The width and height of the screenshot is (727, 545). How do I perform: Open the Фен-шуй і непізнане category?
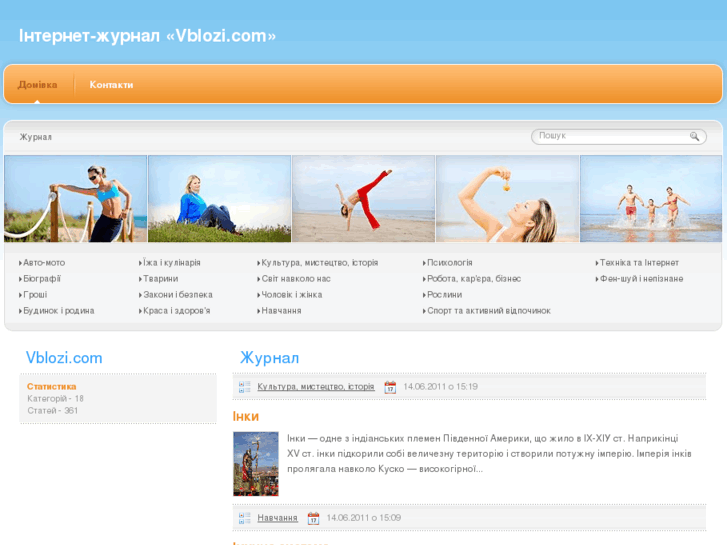tap(641, 279)
